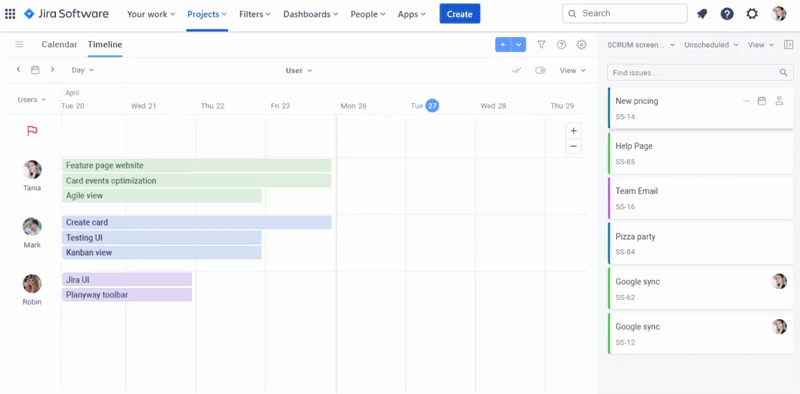The image size is (800, 394).
Task: Switch to the Calendar tab
Action: (x=59, y=44)
